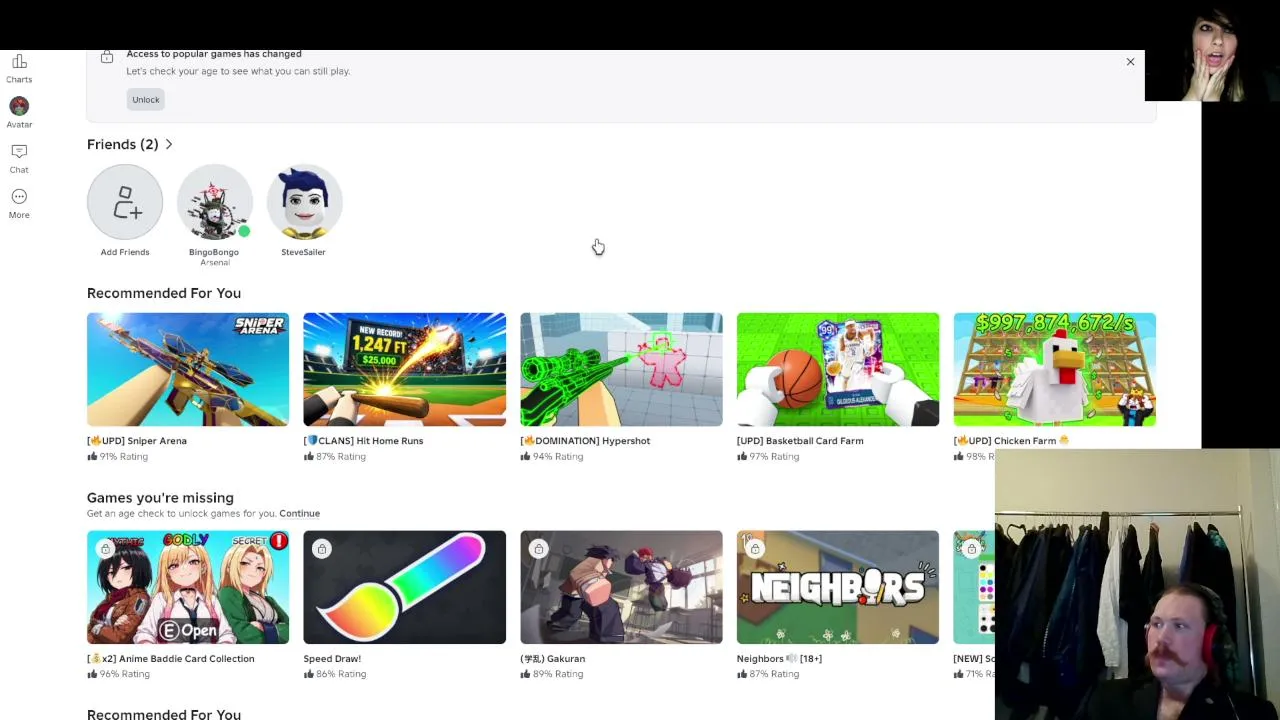This screenshot has width=1280, height=720.
Task: Click the Continue link under Games you're missing
Action: [x=300, y=514]
